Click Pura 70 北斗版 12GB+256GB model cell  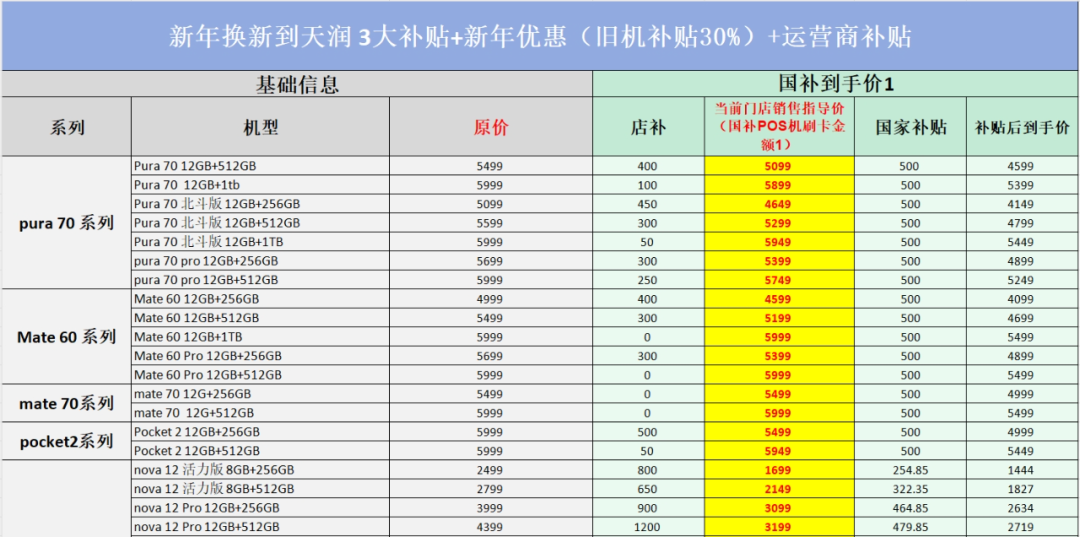[x=260, y=204]
